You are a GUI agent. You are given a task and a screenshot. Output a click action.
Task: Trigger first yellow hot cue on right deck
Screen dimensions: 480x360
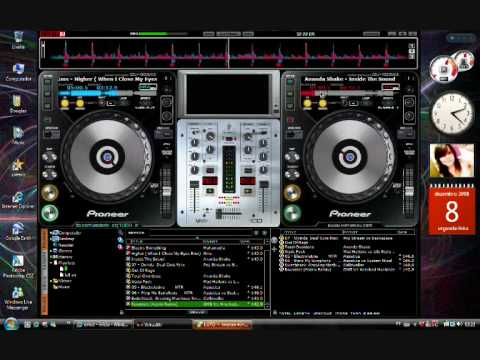point(307,103)
